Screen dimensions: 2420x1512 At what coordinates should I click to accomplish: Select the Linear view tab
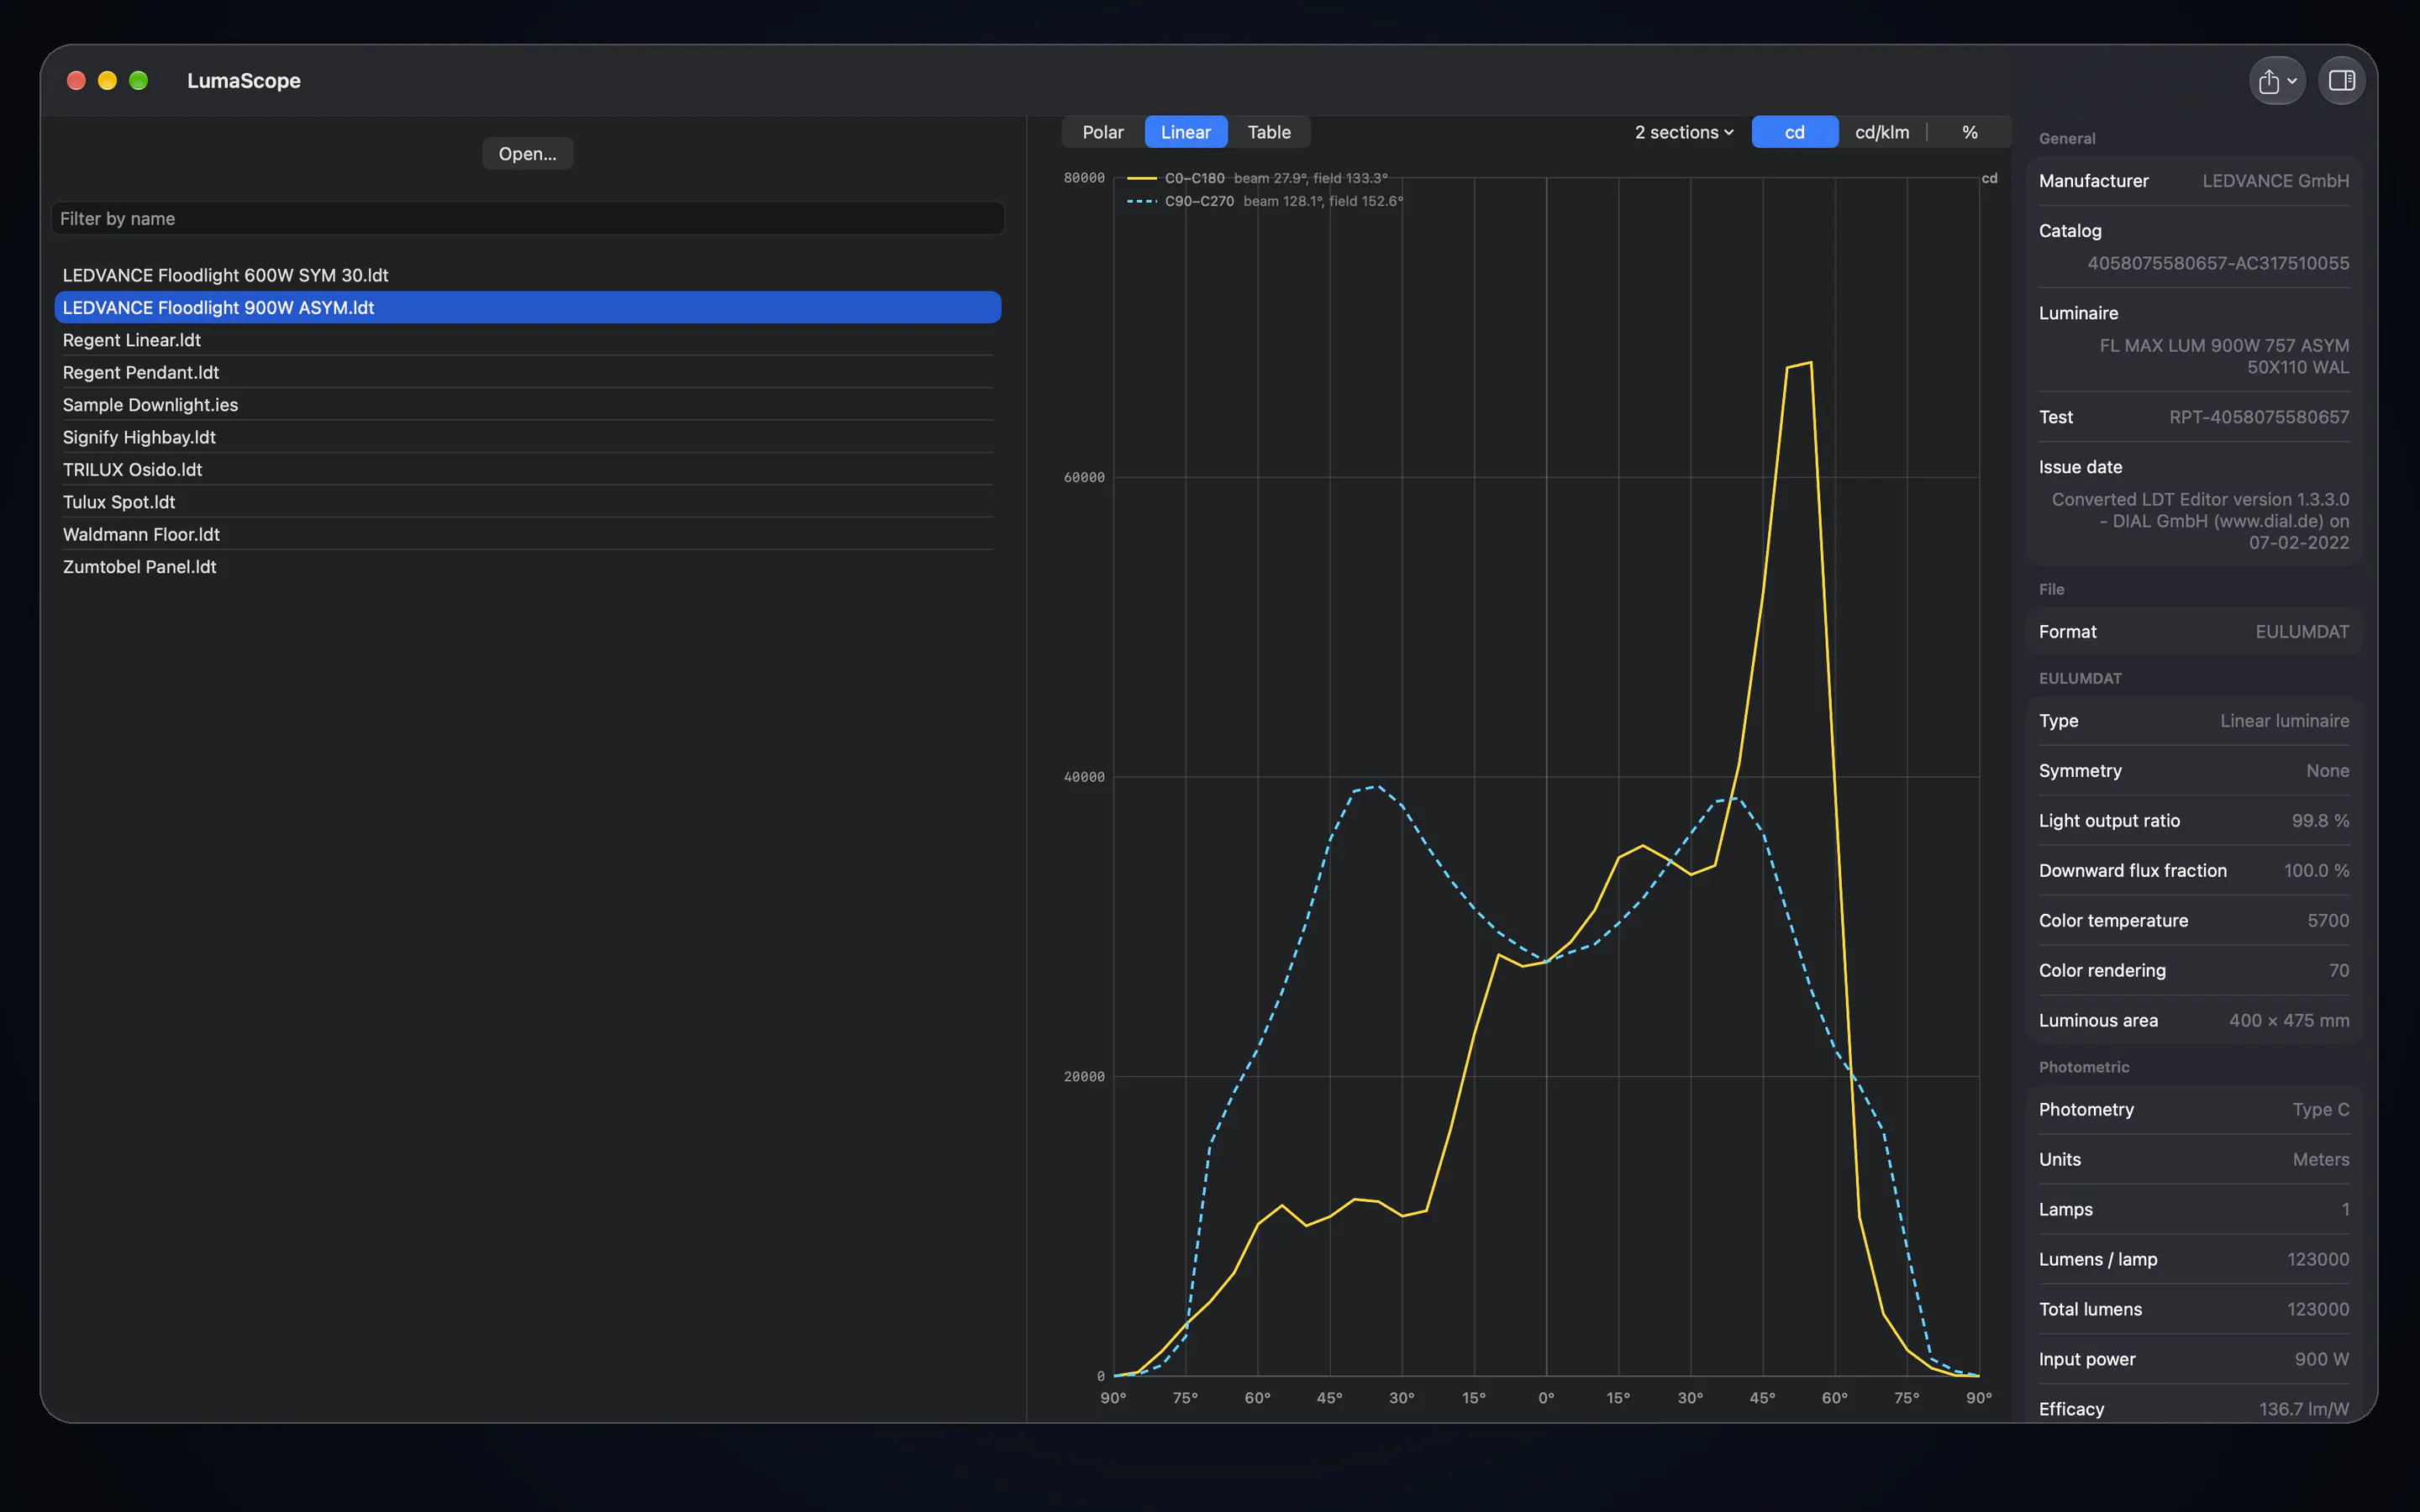click(x=1186, y=132)
